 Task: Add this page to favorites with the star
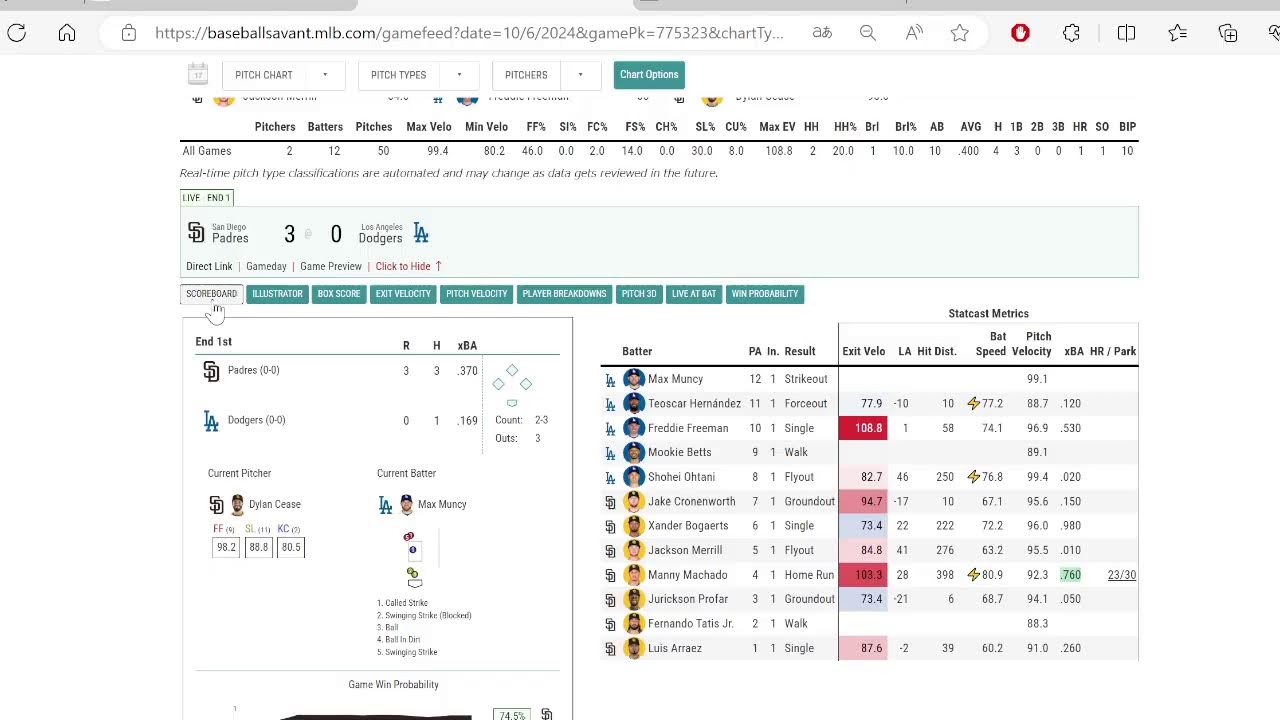960,33
